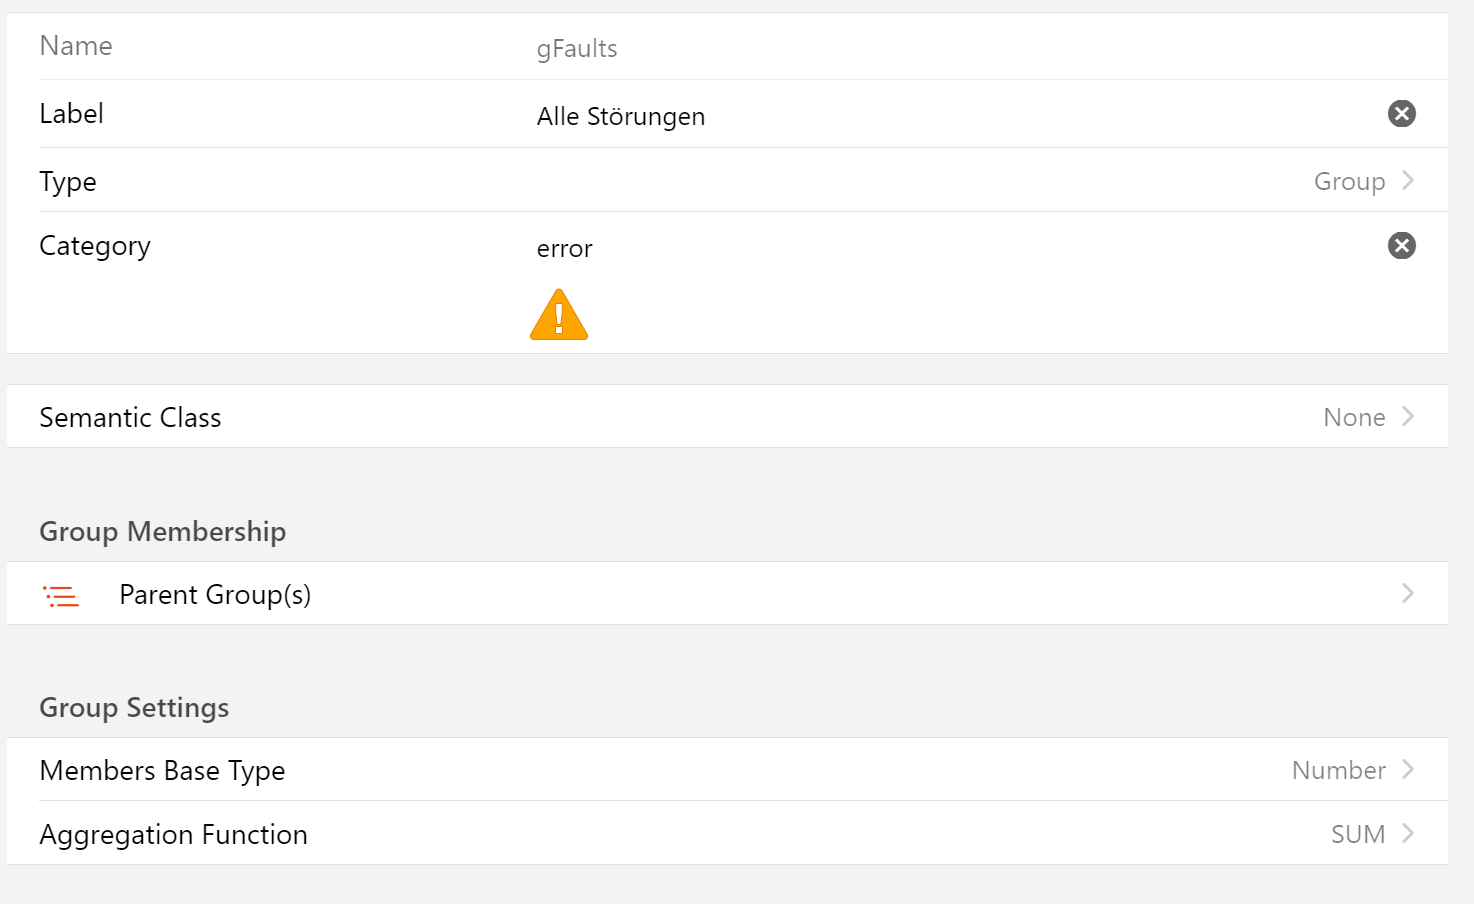Viewport: 1474px width, 904px height.
Task: Change the Number members base type value
Action: (x=1338, y=771)
